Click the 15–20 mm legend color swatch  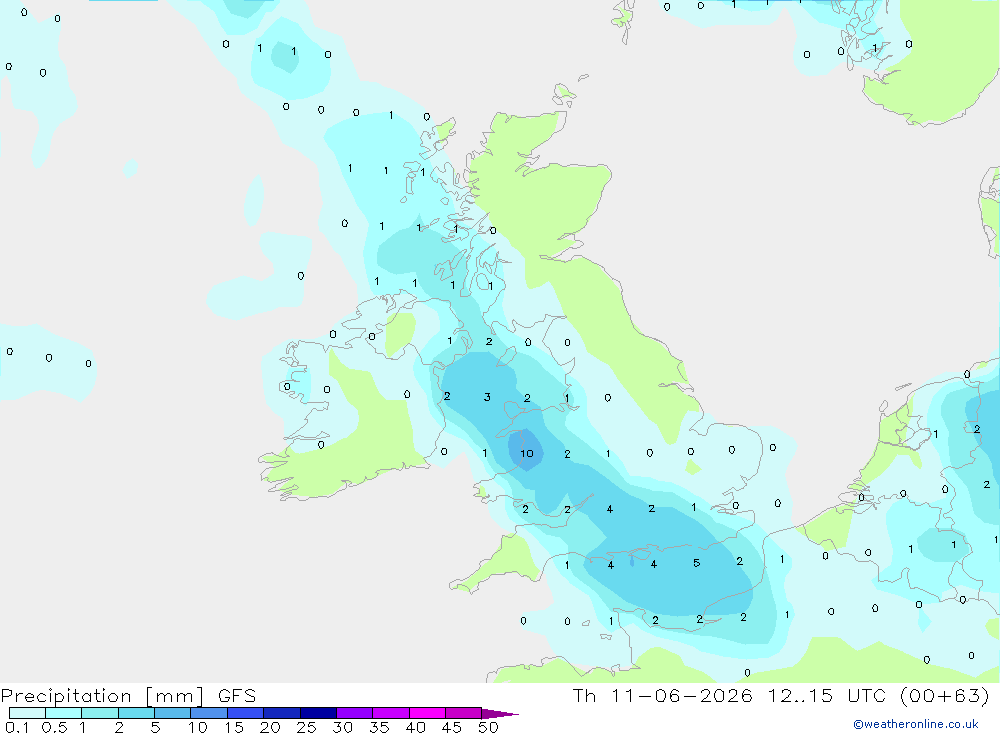246,713
